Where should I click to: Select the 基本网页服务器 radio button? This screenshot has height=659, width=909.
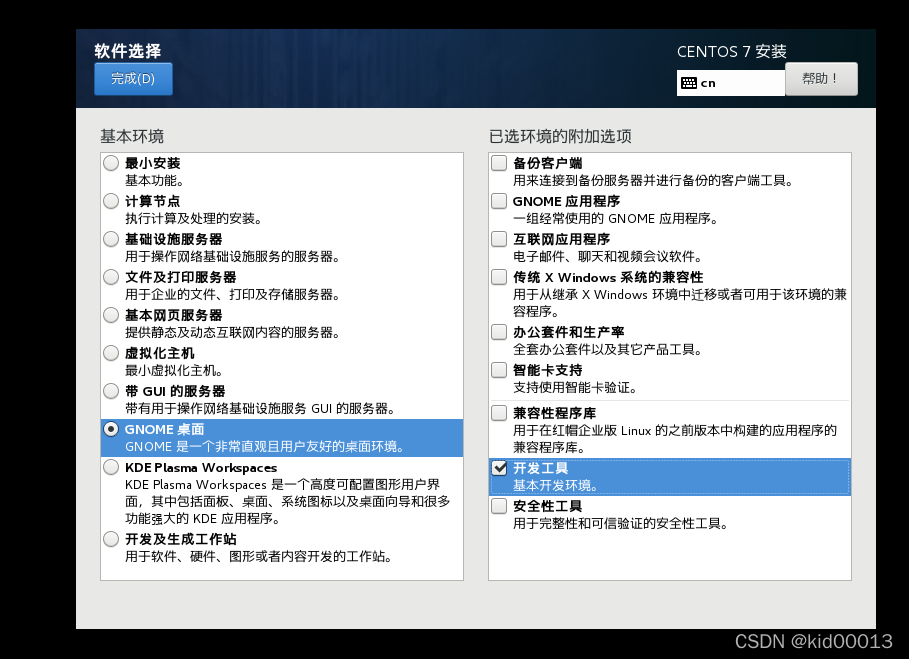click(x=111, y=315)
